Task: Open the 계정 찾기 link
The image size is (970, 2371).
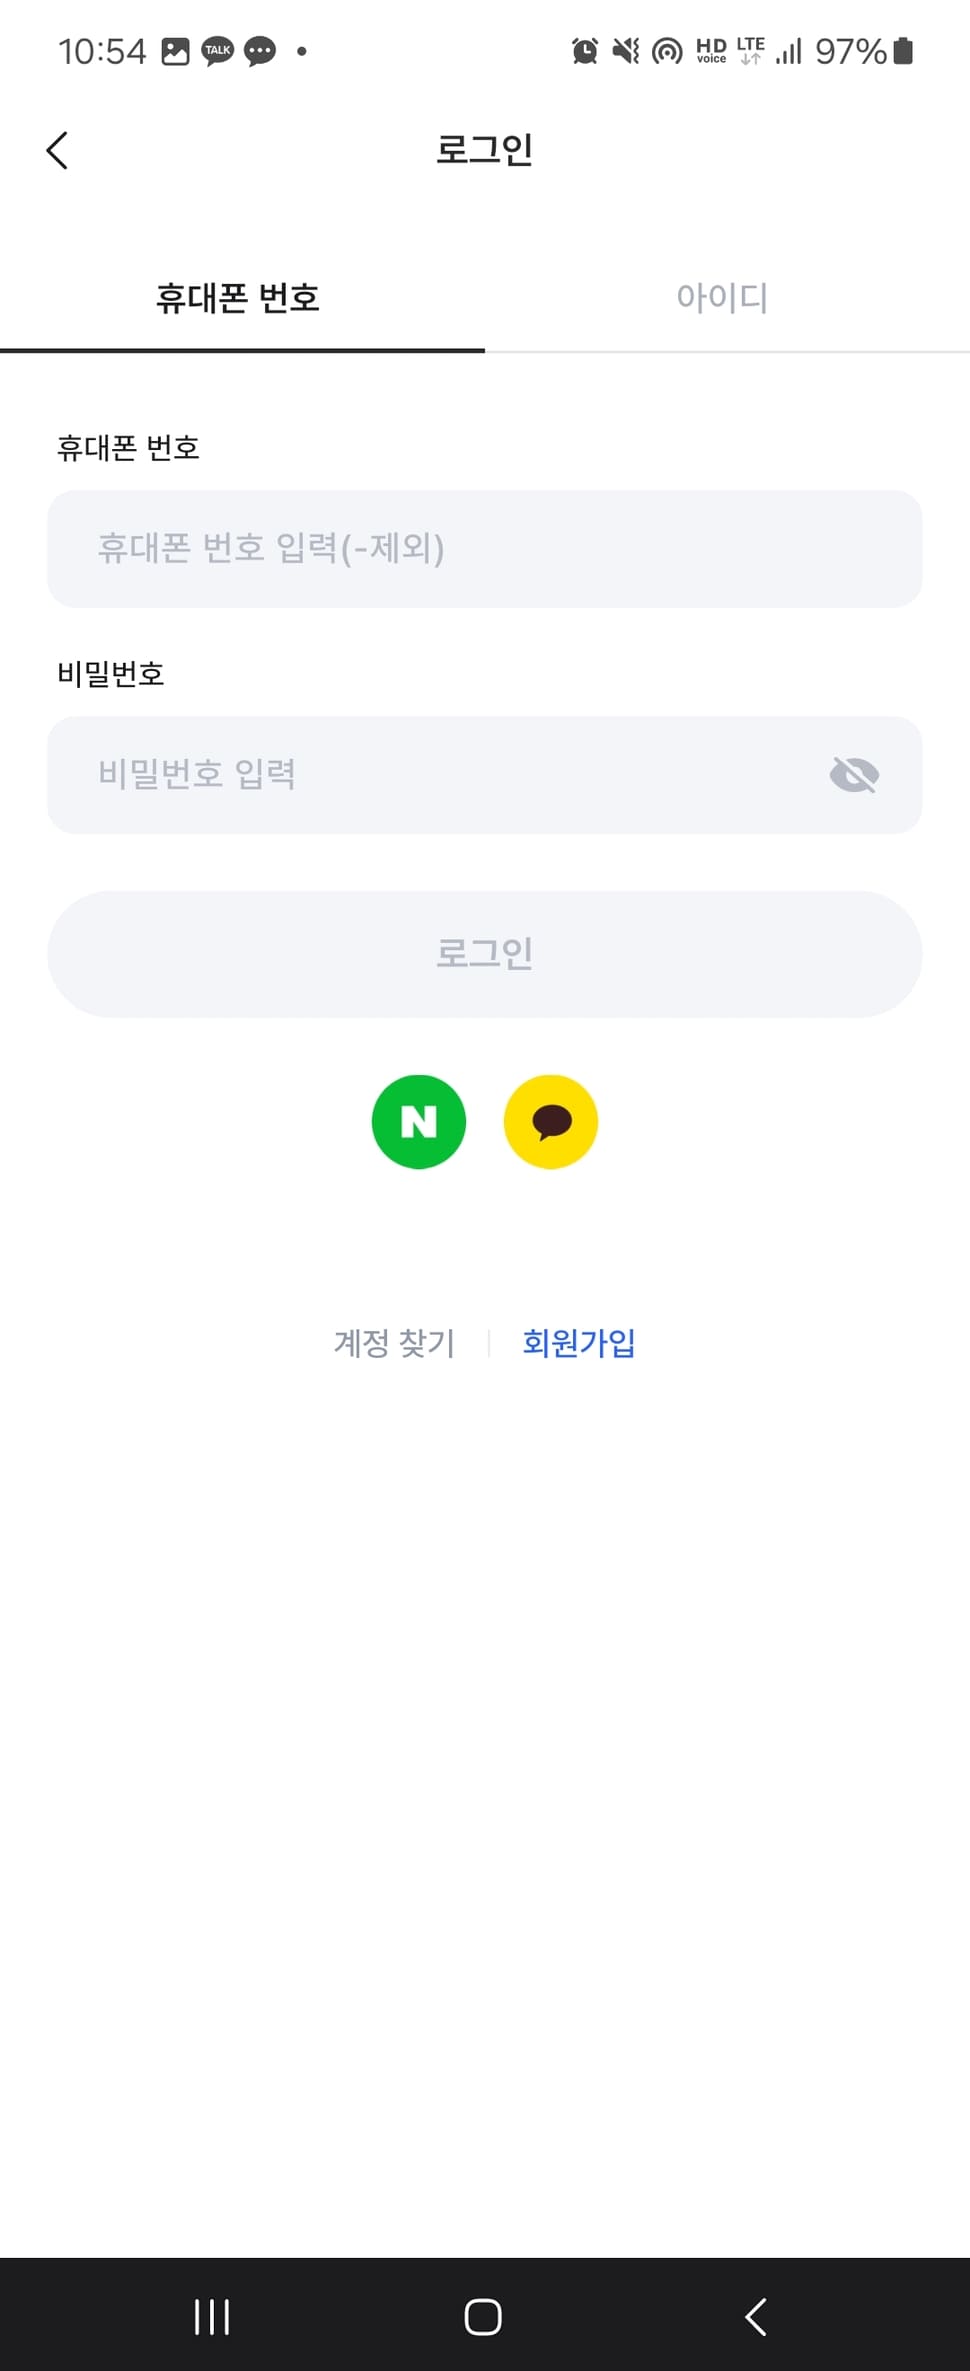Action: coord(394,1343)
